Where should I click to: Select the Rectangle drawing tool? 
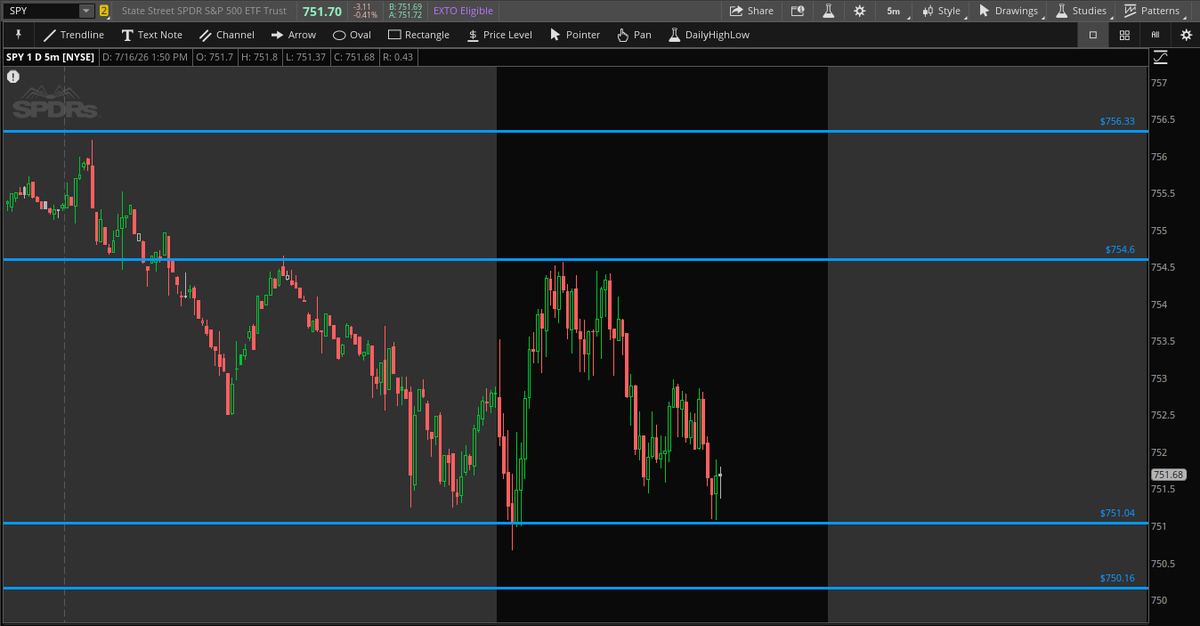[419, 34]
